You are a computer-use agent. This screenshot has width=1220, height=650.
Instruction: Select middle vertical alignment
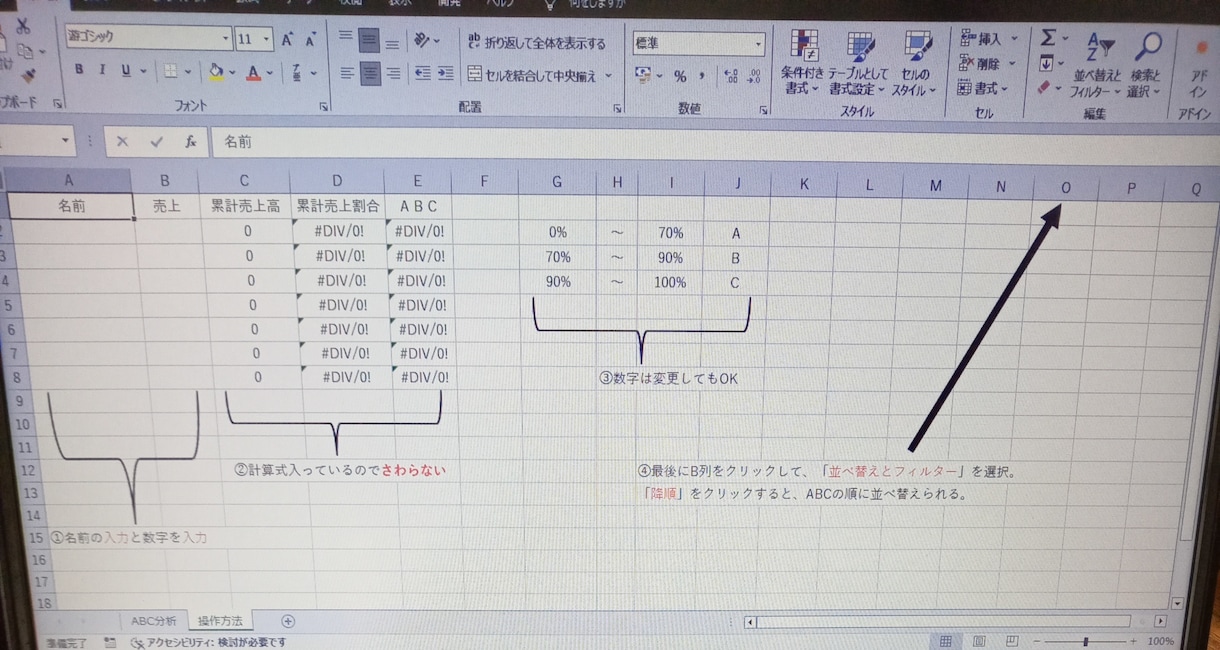coord(369,40)
